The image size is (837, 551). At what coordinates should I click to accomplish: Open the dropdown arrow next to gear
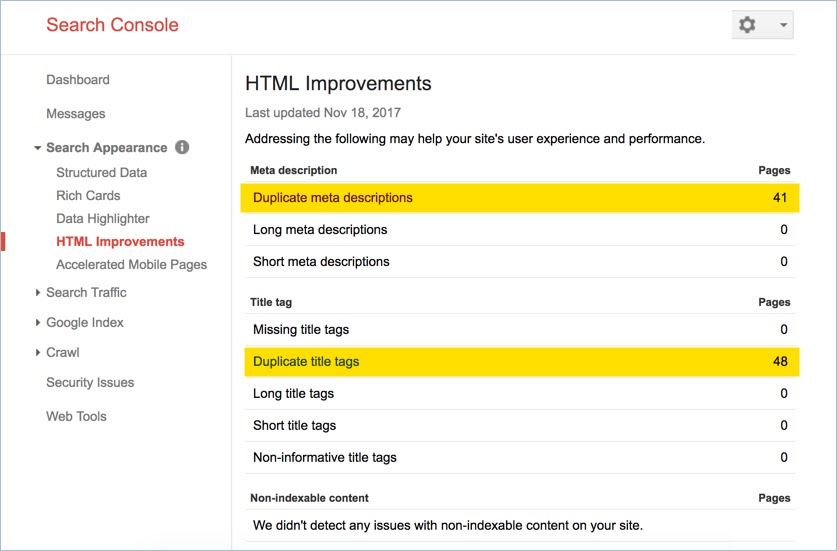click(783, 25)
